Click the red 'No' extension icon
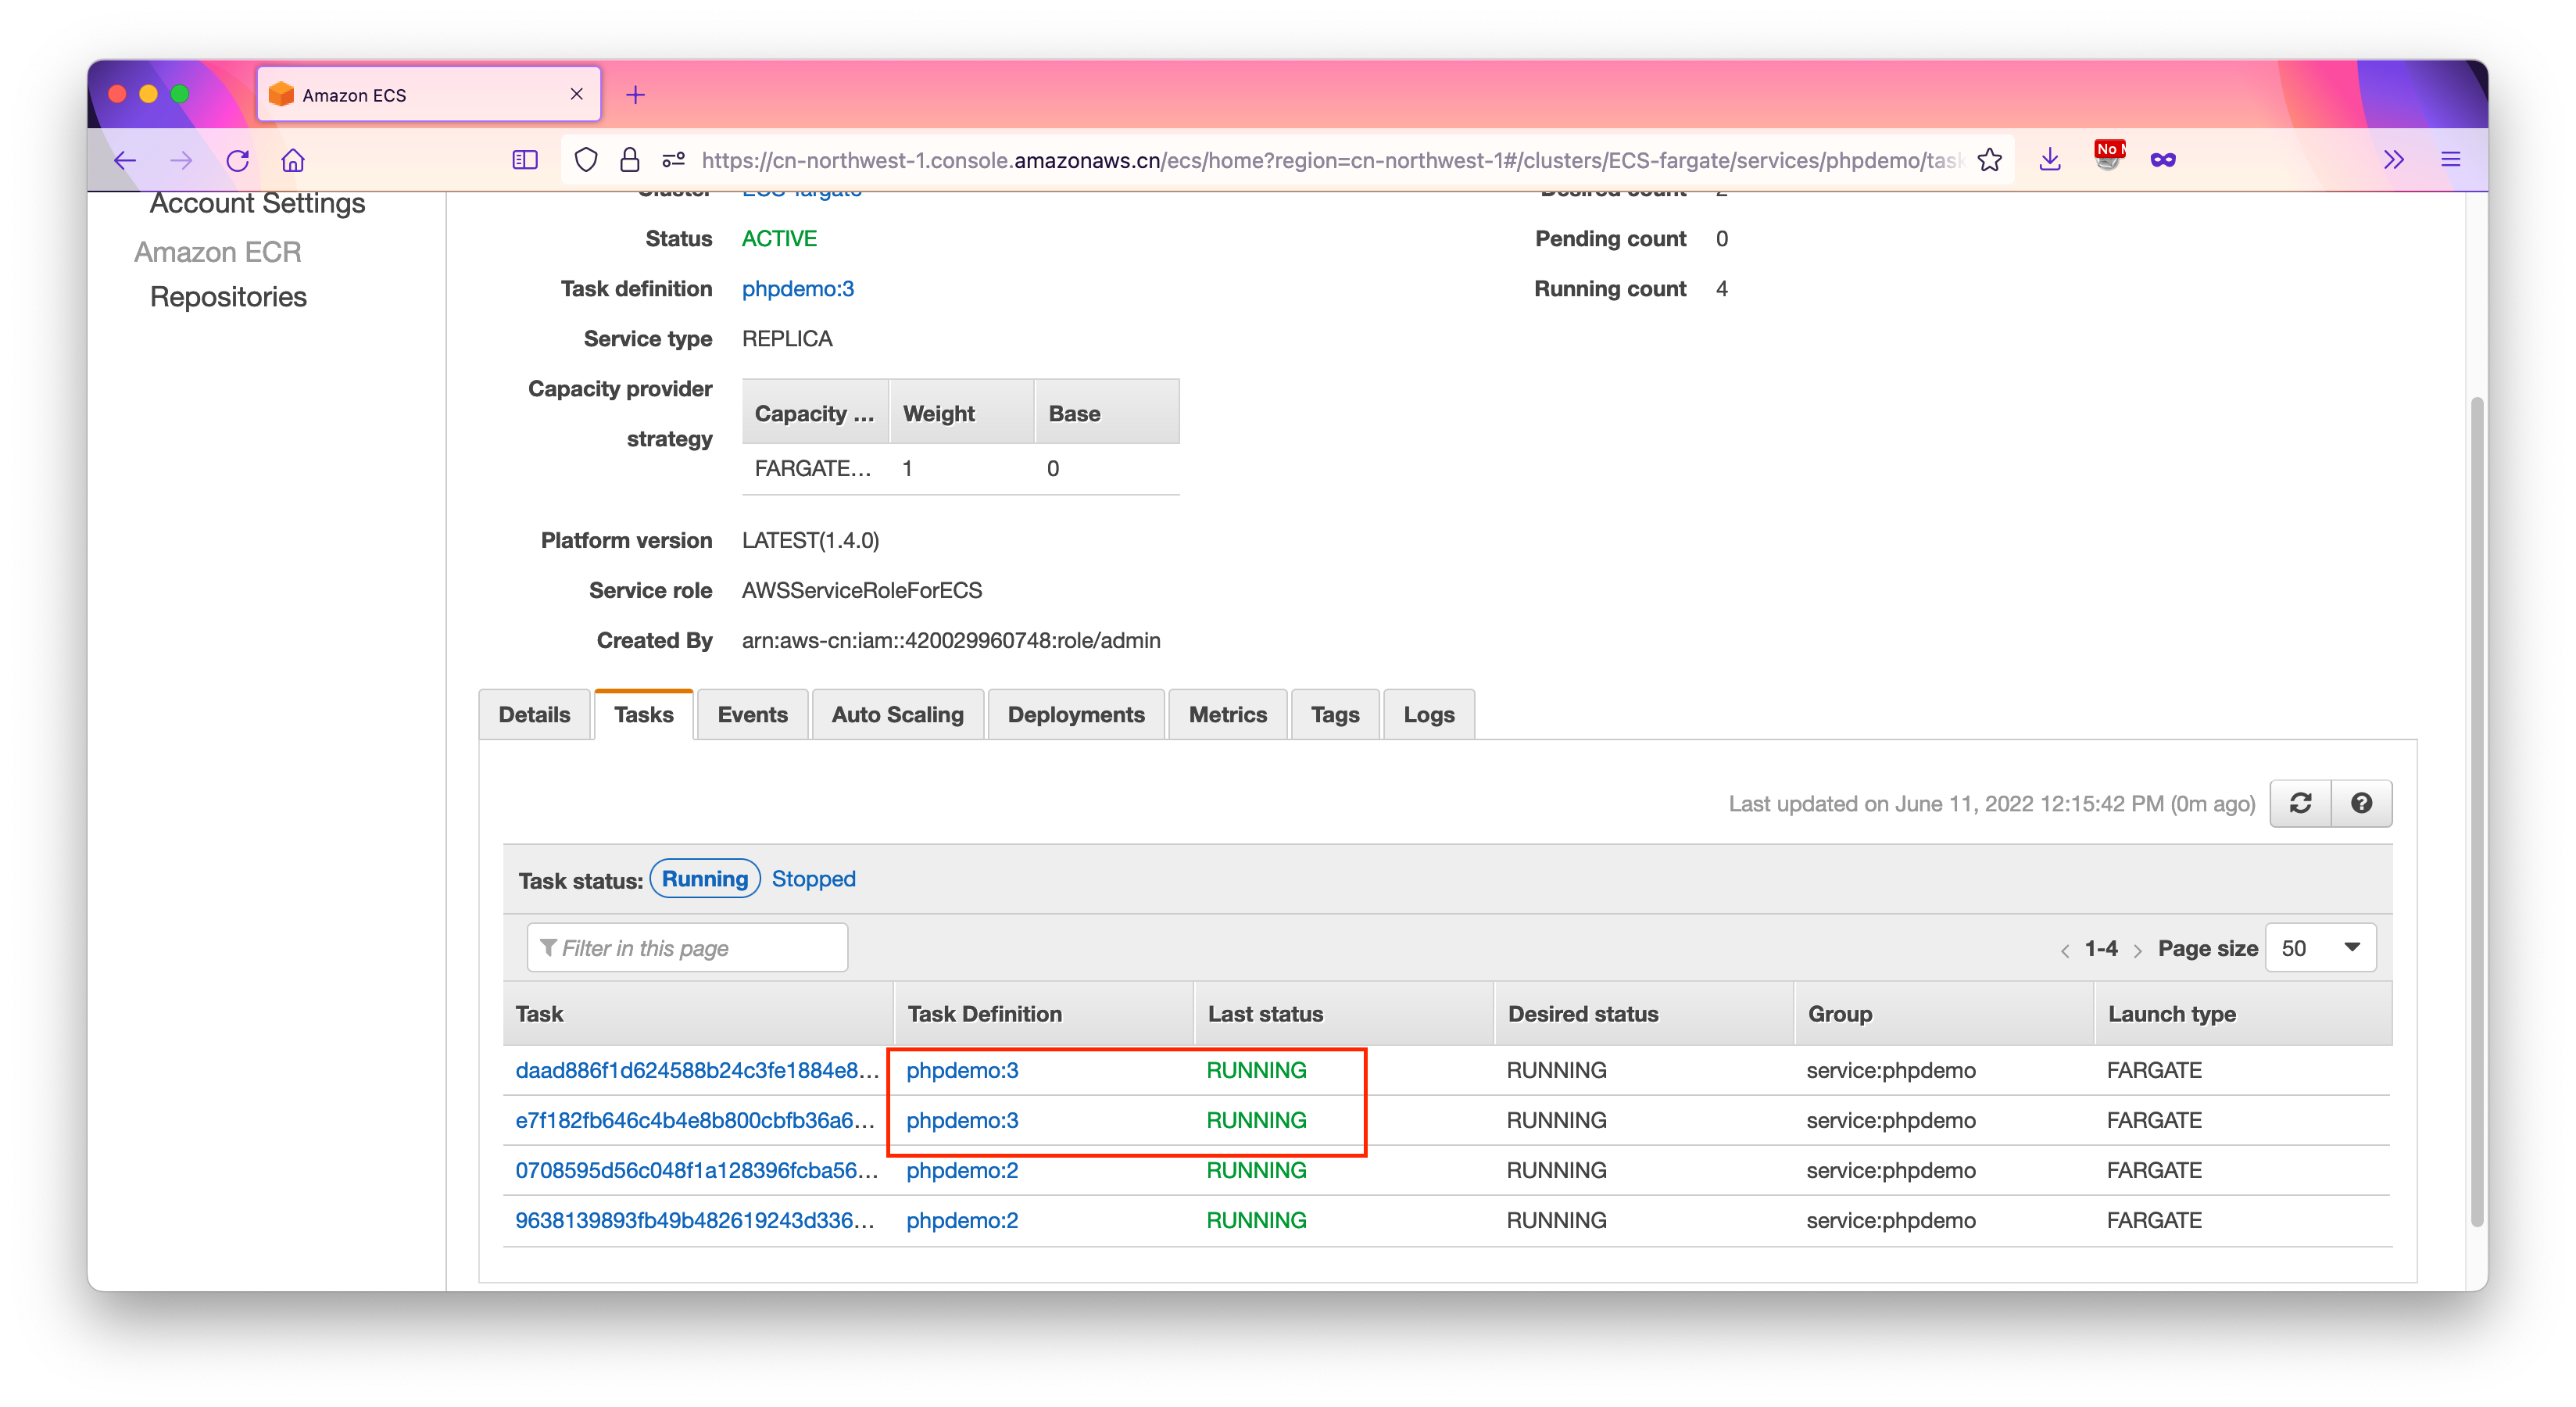This screenshot has height=1407, width=2576. coord(2108,157)
